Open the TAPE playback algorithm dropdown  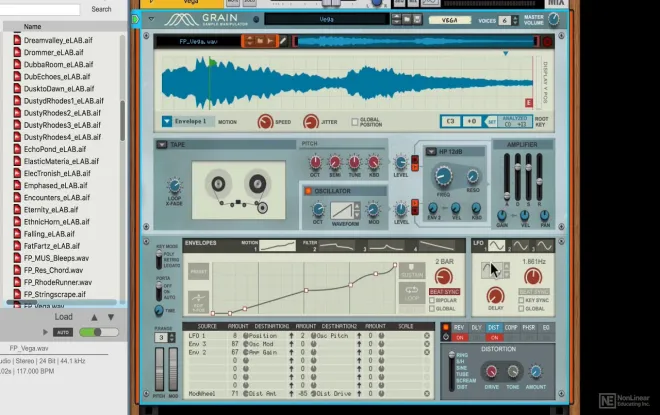click(162, 144)
